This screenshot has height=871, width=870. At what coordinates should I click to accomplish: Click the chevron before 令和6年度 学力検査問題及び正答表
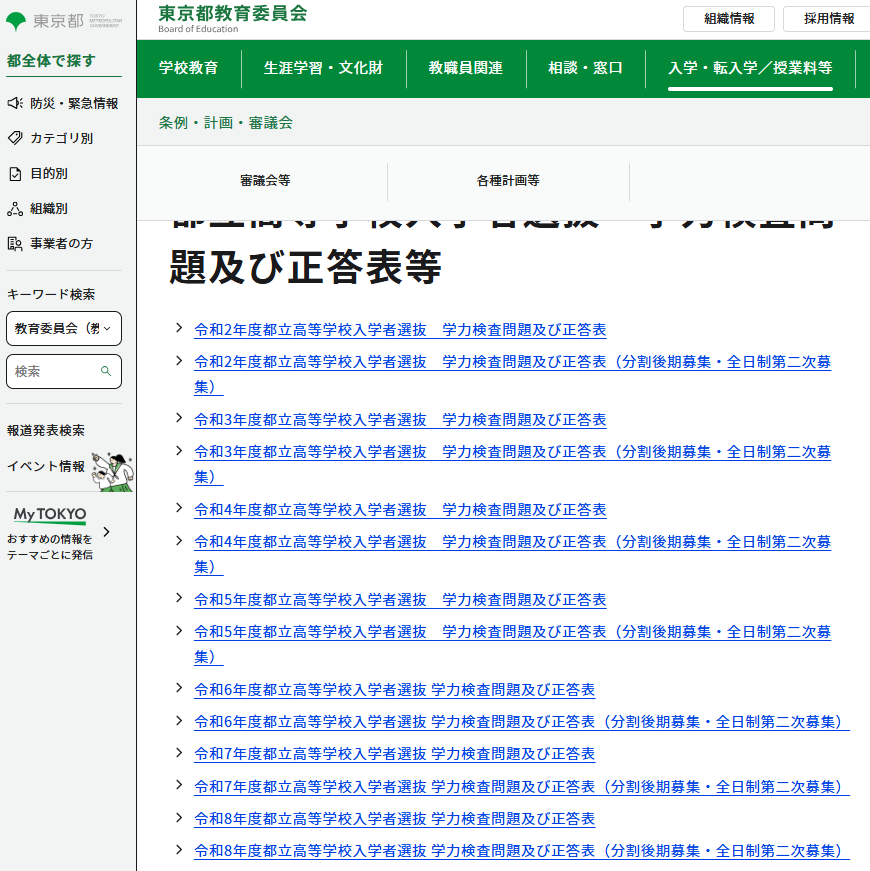pyautogui.click(x=179, y=688)
